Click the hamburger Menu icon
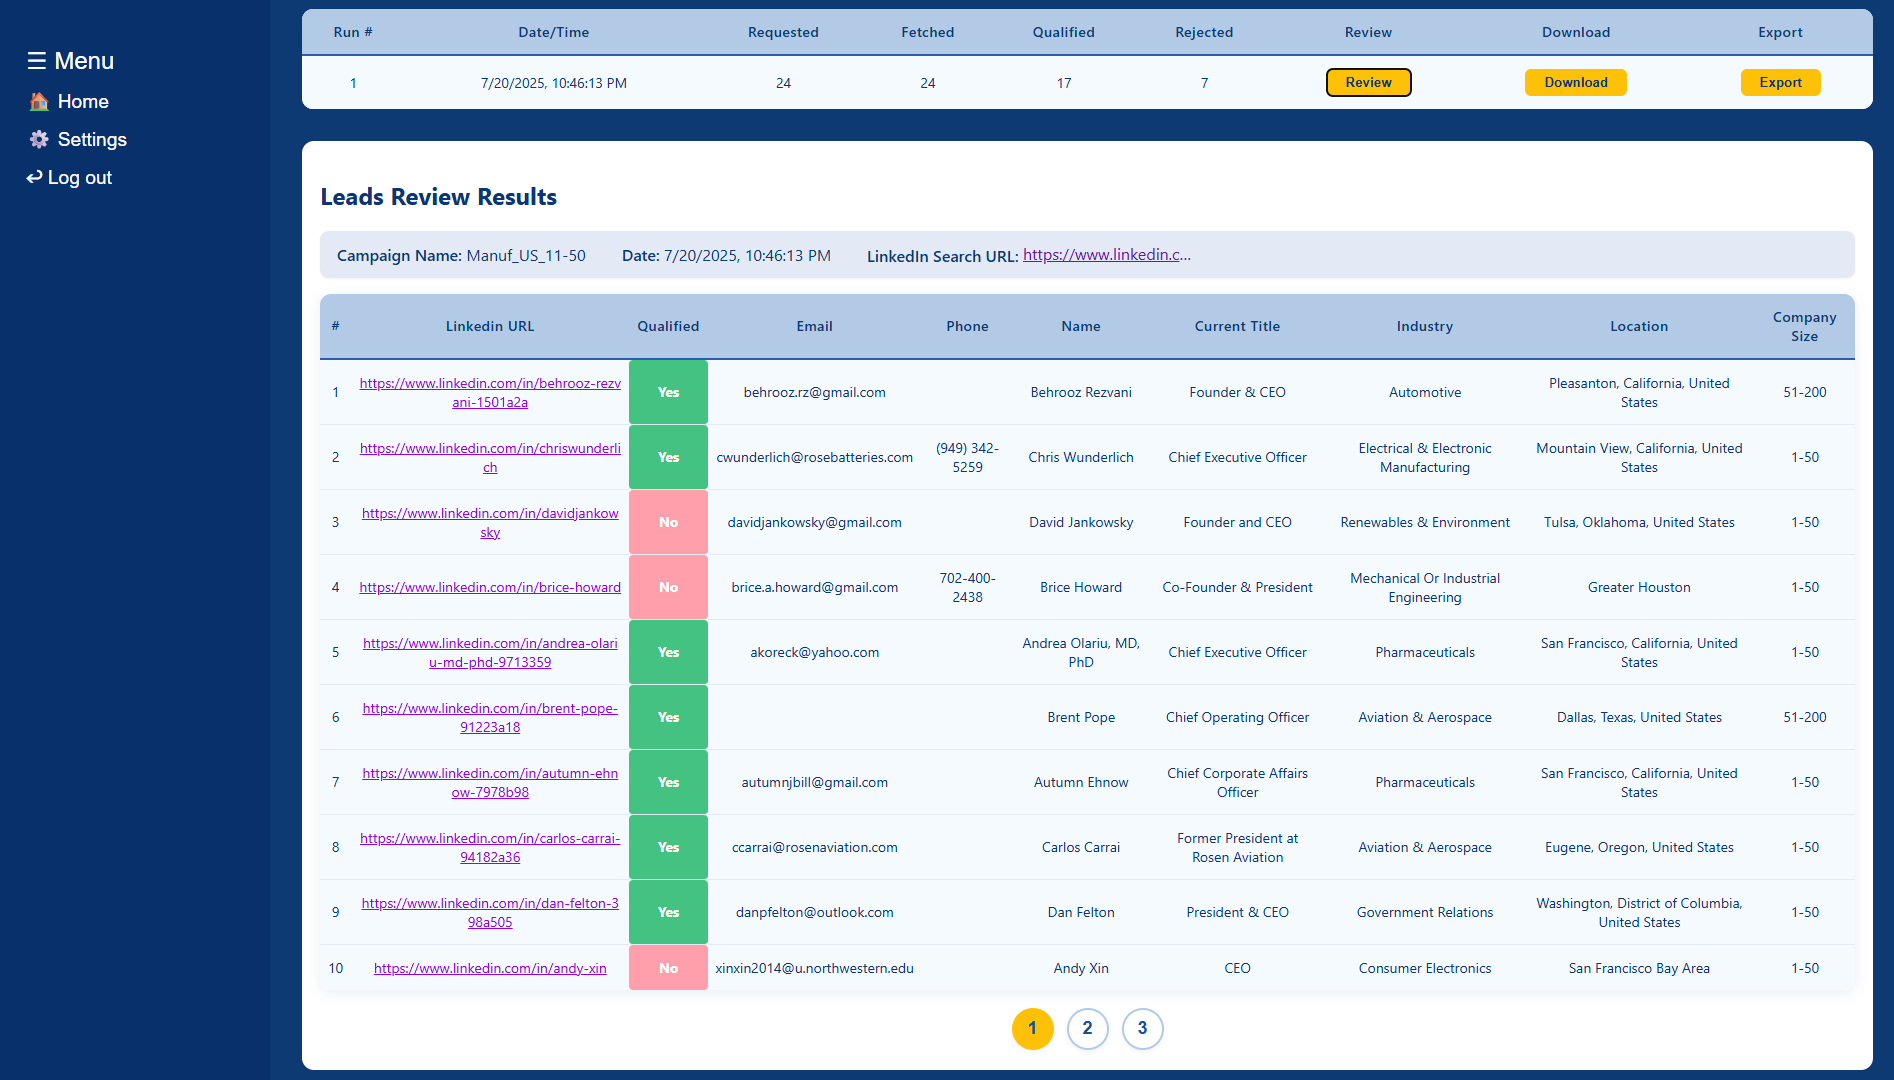This screenshot has height=1080, width=1894. point(37,61)
